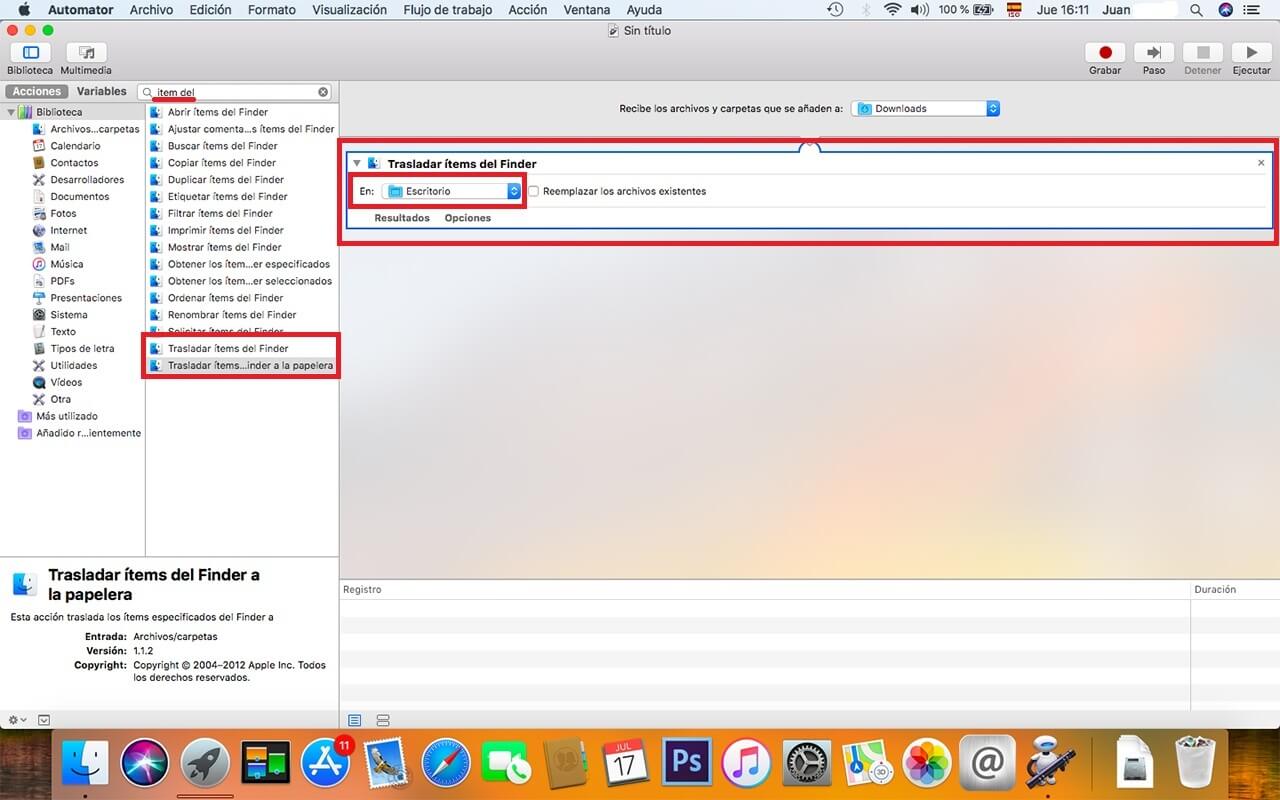Open System Preferences from the Dock
Screen dimensions: 1280x800
806,764
